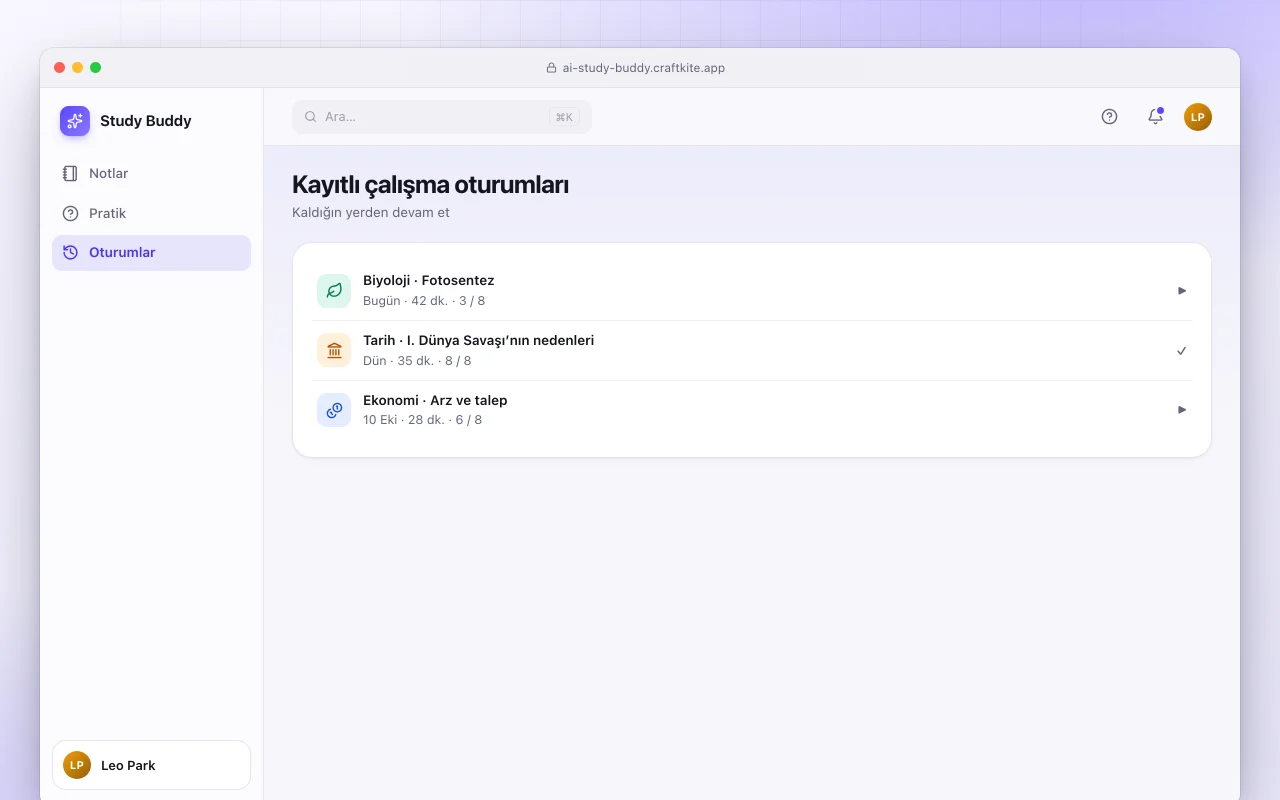Click the ⌘K shortcut badge
1280x800 pixels.
coord(564,117)
